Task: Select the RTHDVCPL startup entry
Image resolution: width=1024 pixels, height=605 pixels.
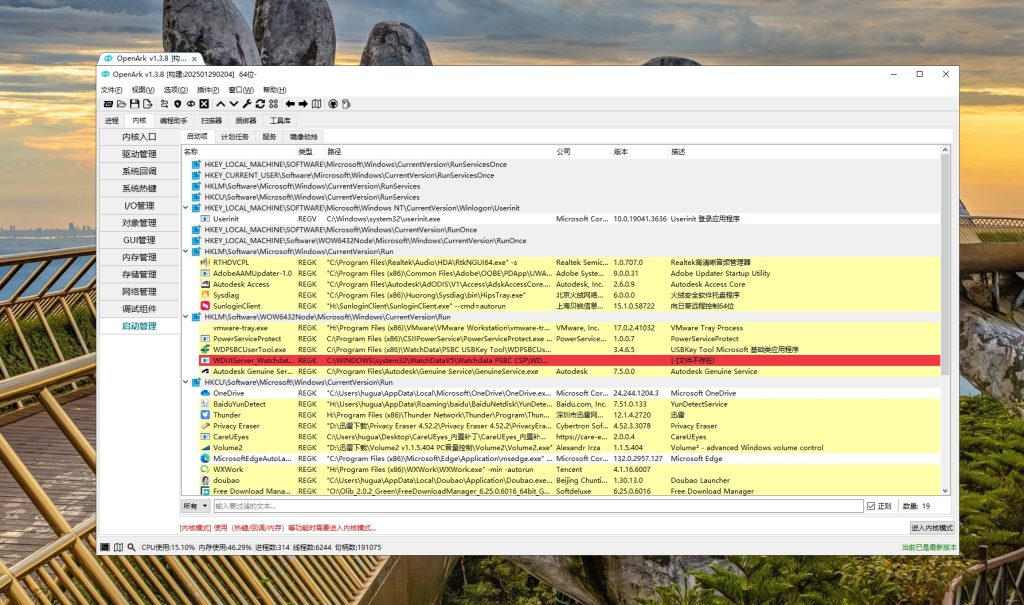Action: point(569,262)
